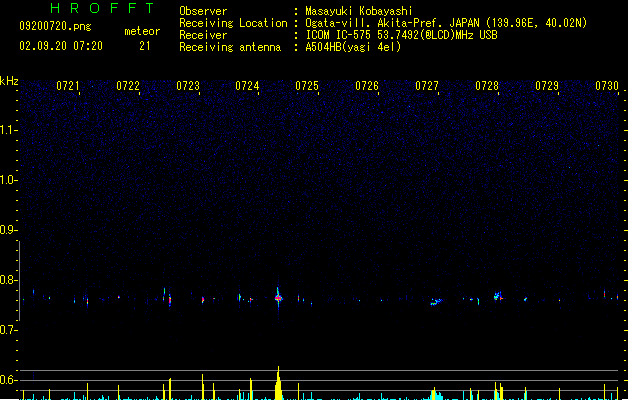
Task: Click the Receiving antenna label
Action: (x=230, y=47)
